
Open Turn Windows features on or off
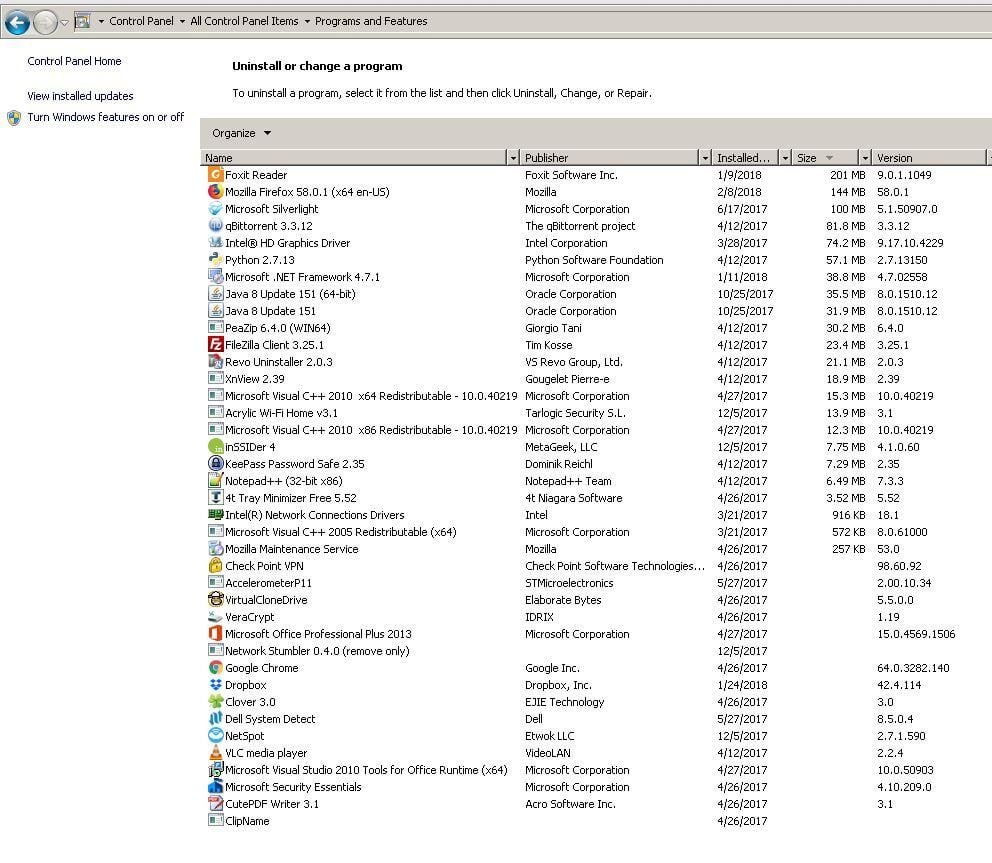(x=106, y=117)
